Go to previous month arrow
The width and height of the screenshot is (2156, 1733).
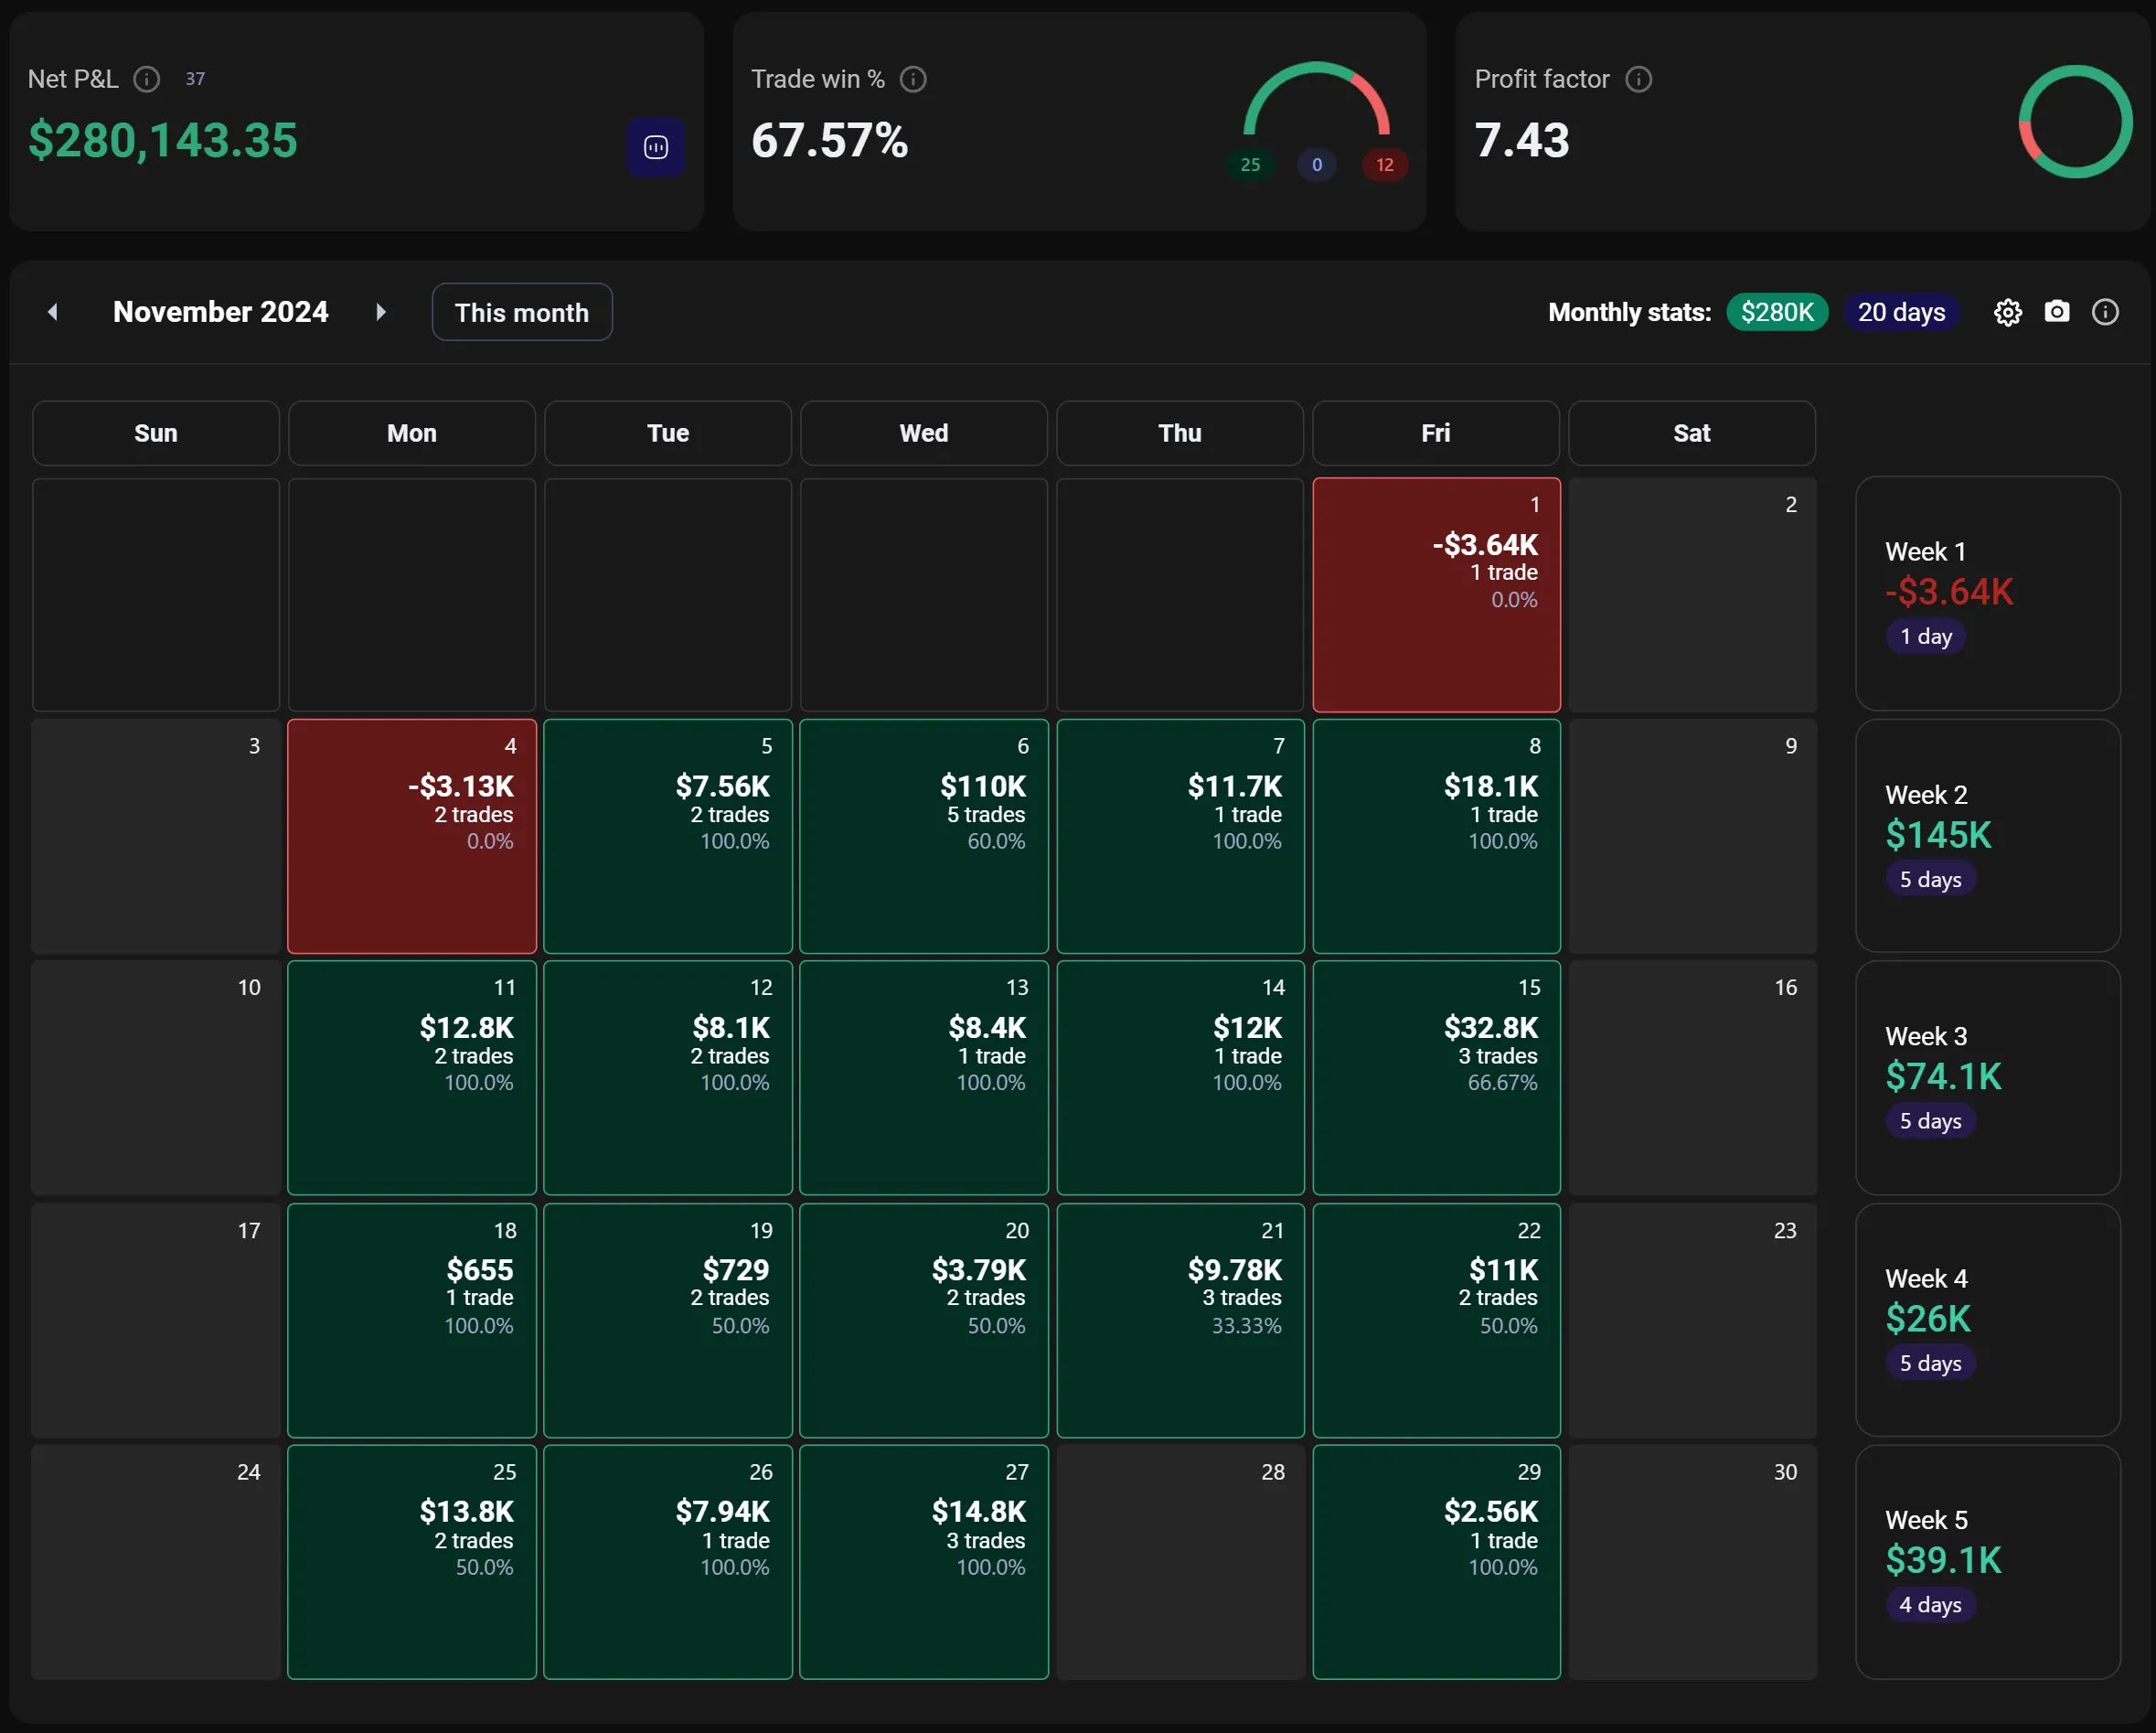(x=53, y=312)
